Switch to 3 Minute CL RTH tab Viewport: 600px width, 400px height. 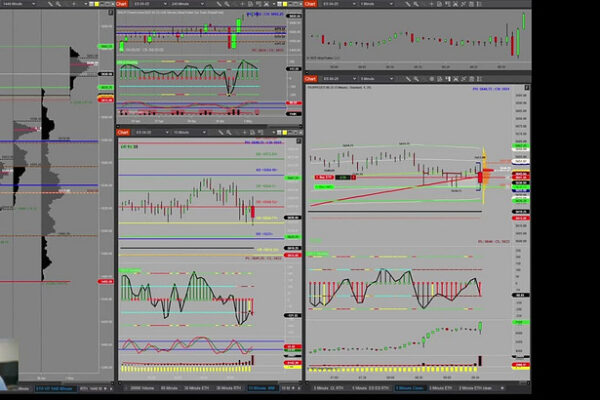328,388
